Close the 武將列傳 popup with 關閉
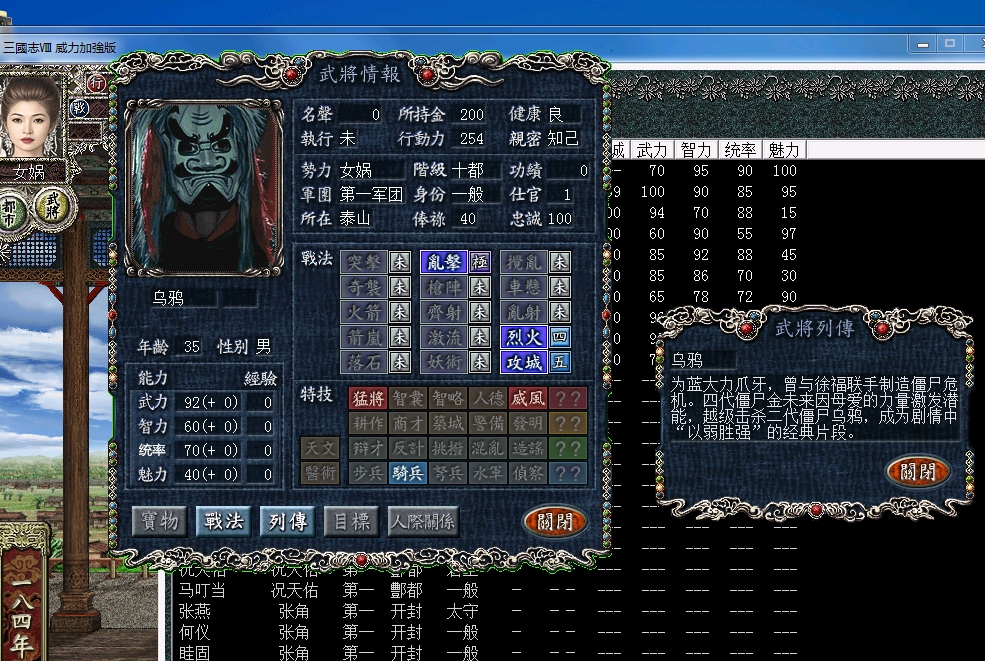This screenshot has height=661, width=985. pos(918,471)
